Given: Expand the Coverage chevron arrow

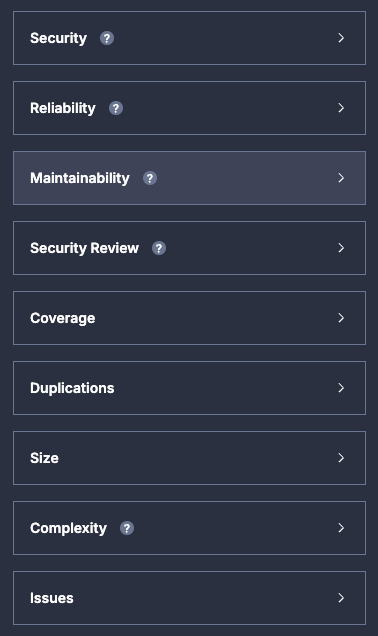Looking at the screenshot, I should [x=341, y=318].
